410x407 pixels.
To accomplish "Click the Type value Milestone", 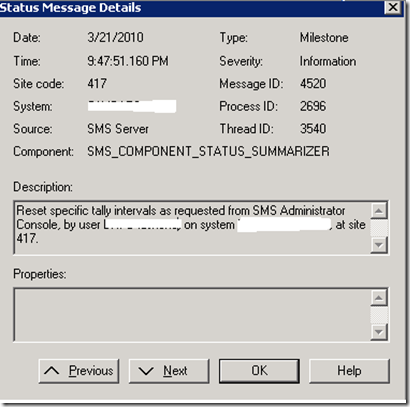I will point(324,37).
